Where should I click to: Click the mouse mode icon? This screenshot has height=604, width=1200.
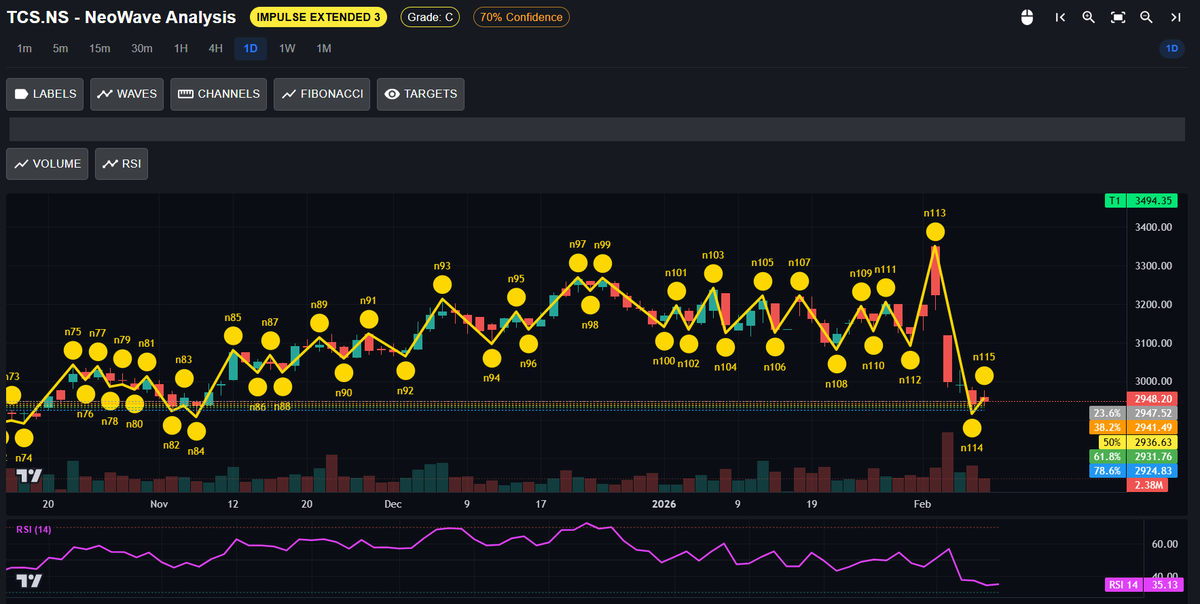click(1026, 17)
